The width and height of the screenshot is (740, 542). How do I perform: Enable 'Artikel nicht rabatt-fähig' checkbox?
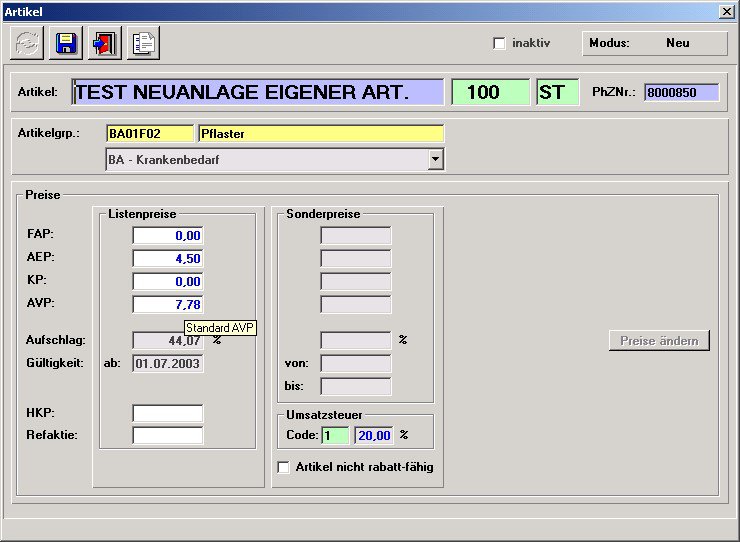pos(284,467)
